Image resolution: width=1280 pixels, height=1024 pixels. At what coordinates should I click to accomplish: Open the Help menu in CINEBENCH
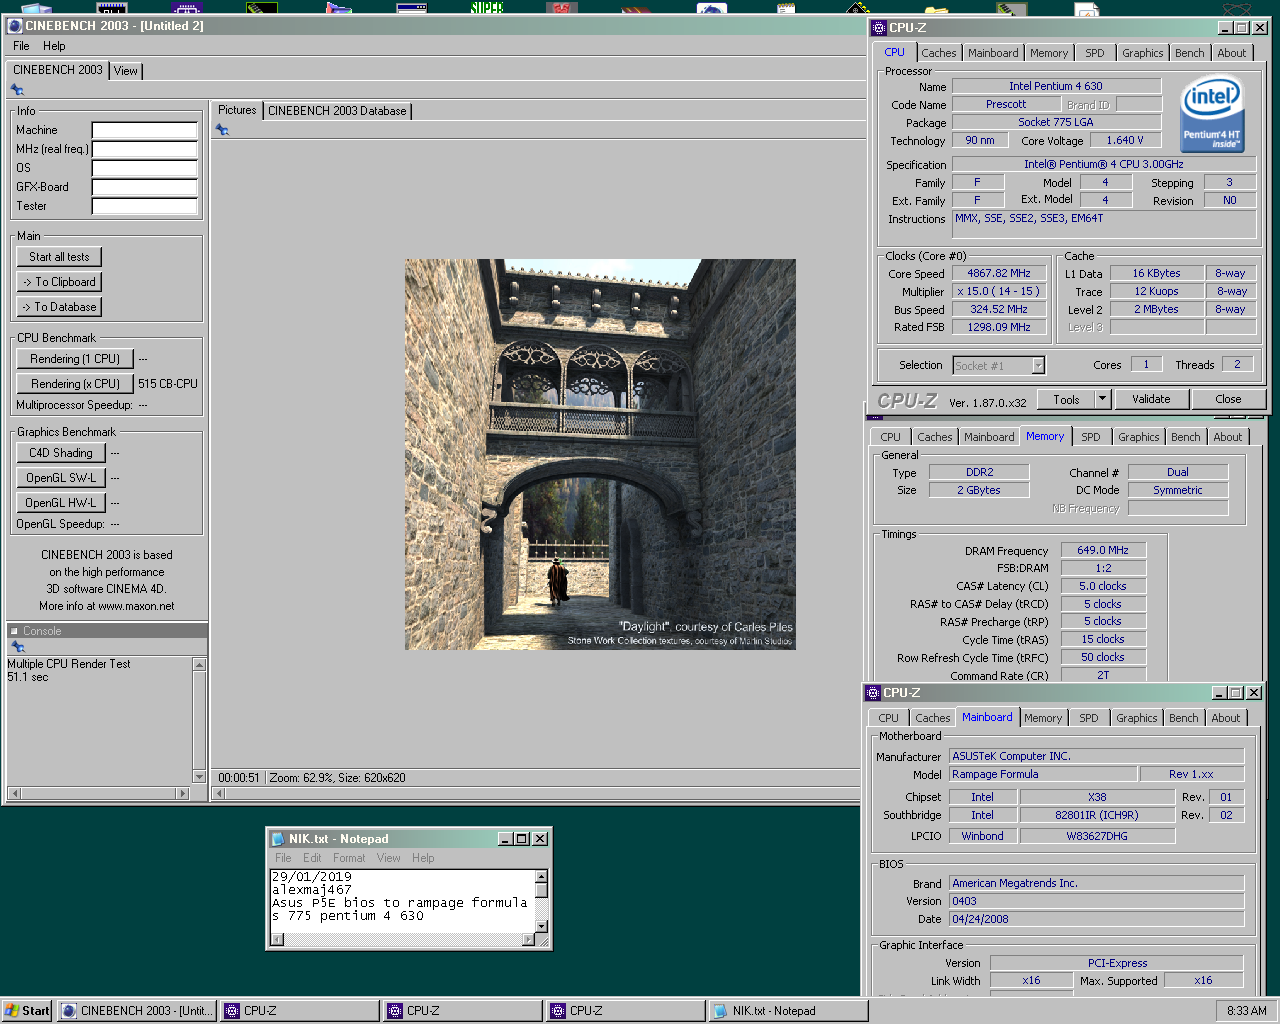[54, 46]
